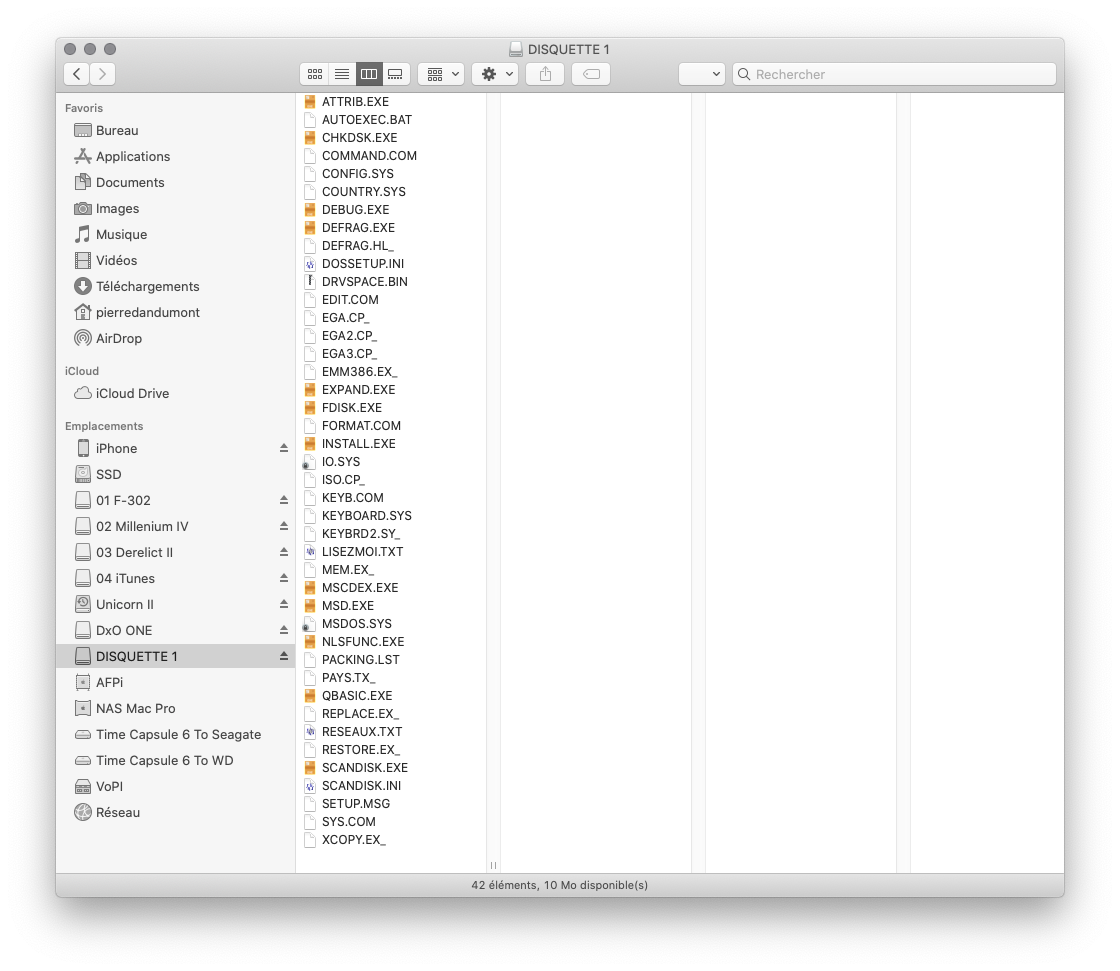Image resolution: width=1120 pixels, height=971 pixels.
Task: Switch to gallery view
Action: (396, 74)
